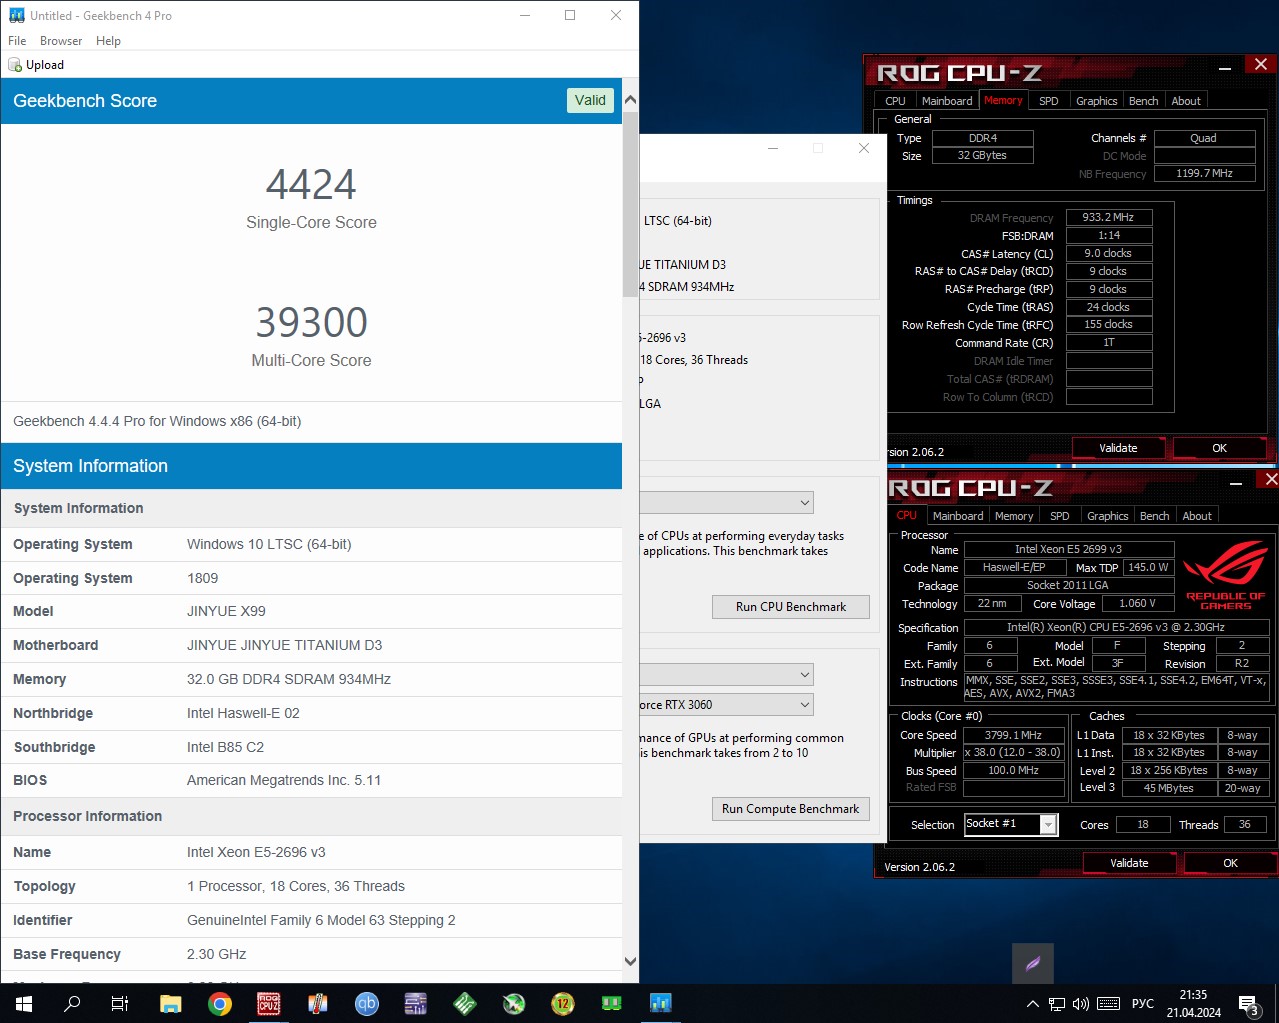The width and height of the screenshot is (1279, 1023).
Task: Open Windows search from the taskbar
Action: (x=72, y=1003)
